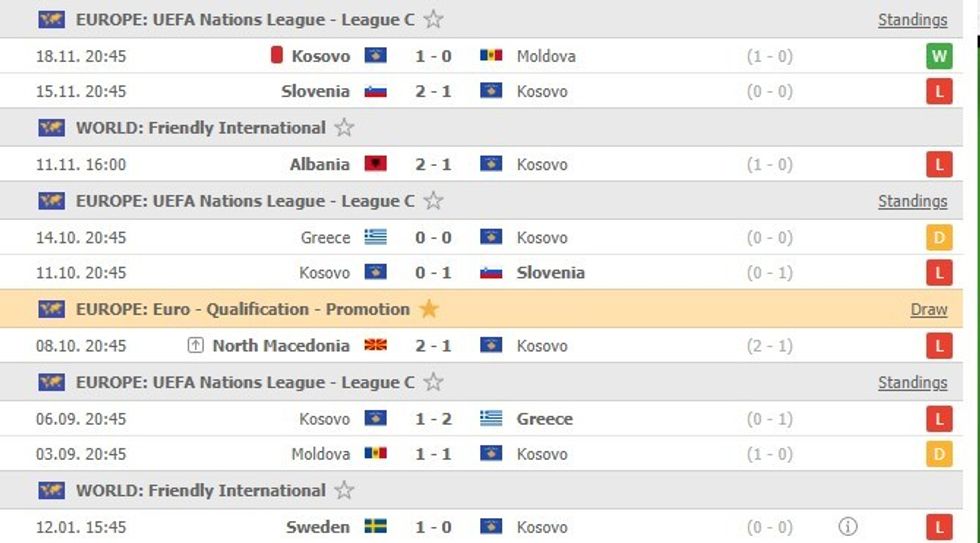
Task: Click the D badge on the Greece 0-0 Kosovo row
Action: click(x=938, y=237)
